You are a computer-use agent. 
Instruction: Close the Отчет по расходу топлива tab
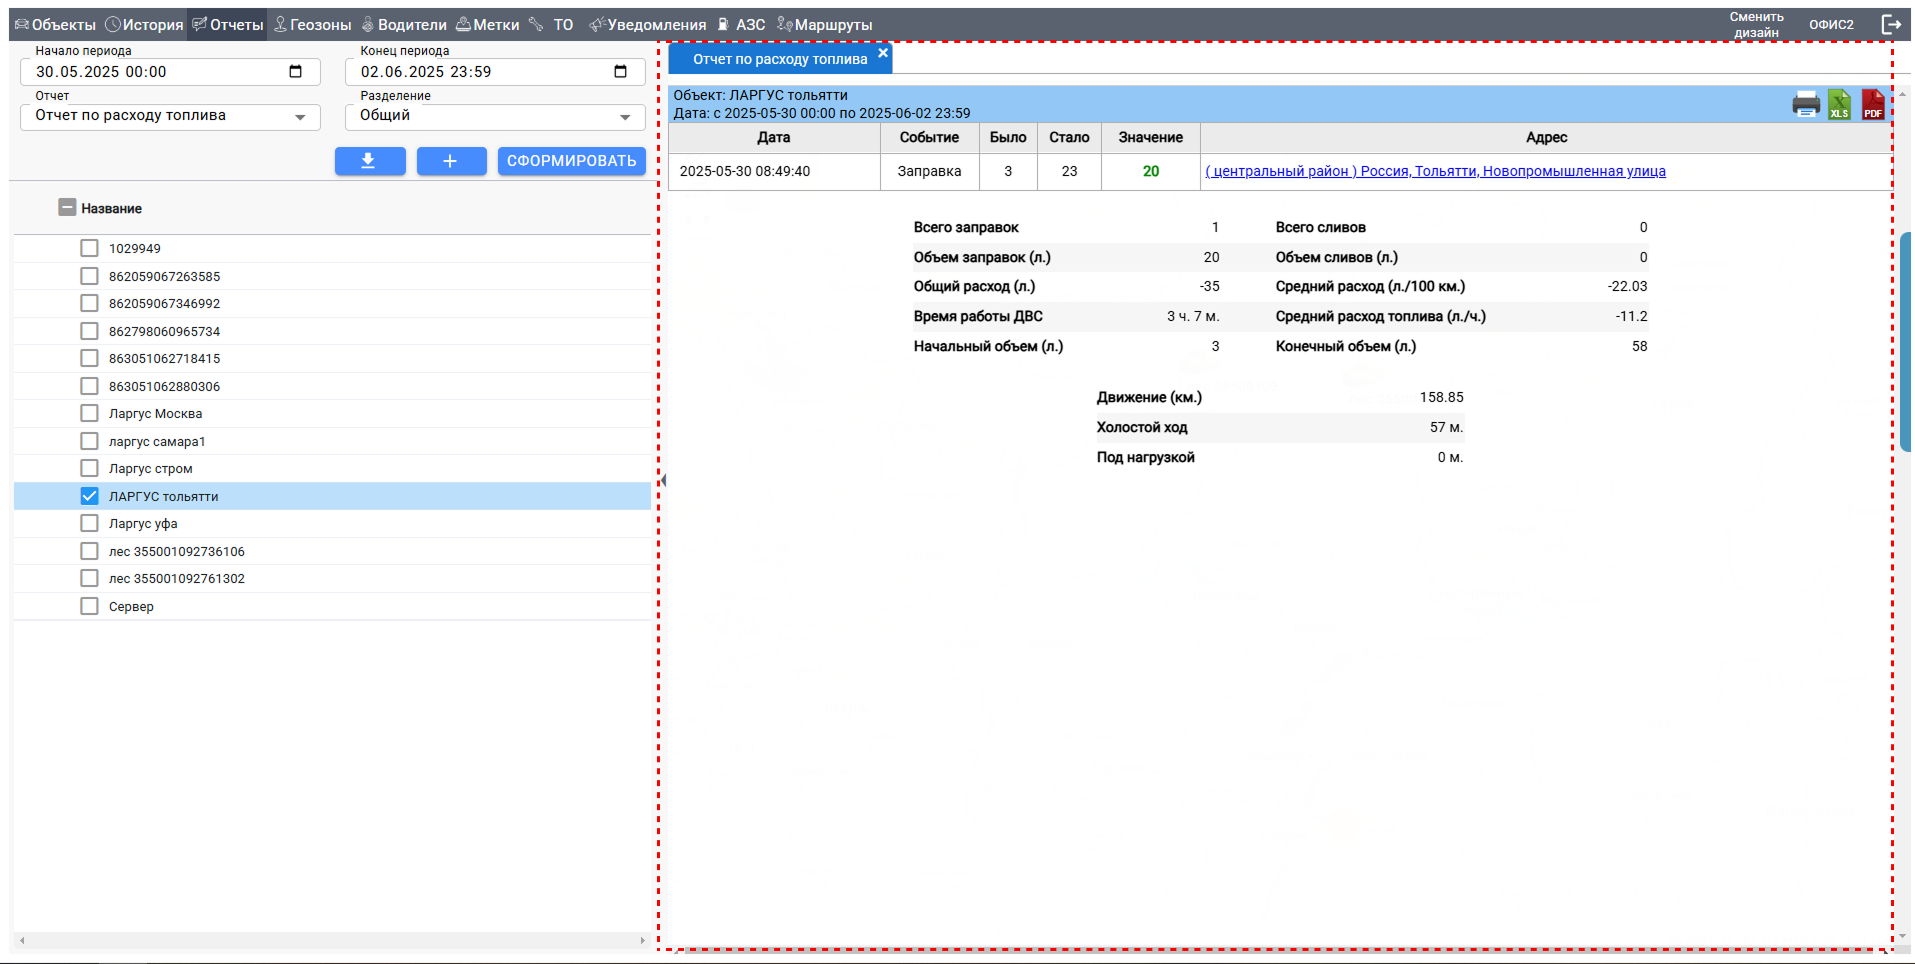pos(882,53)
